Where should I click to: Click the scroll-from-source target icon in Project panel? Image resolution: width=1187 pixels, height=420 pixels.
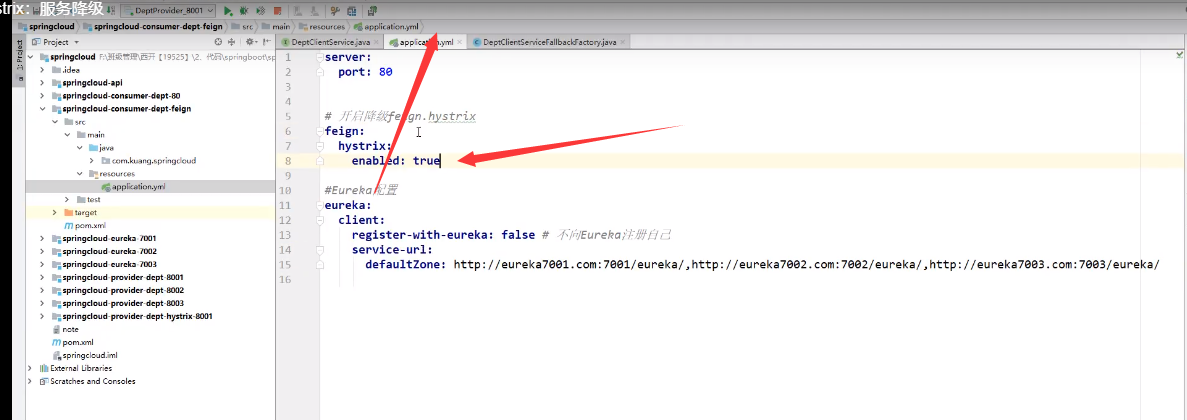click(219, 42)
